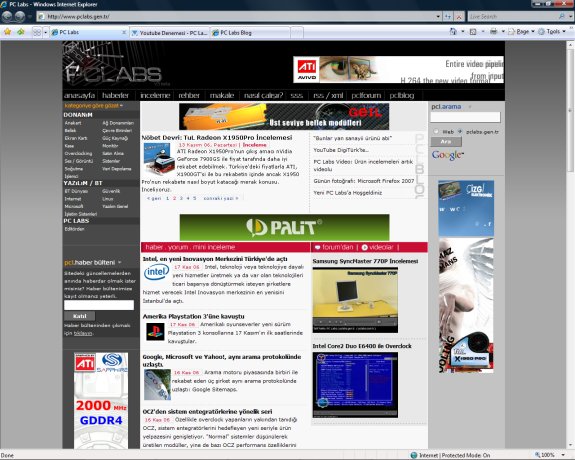Click the RSS feeds toolbar icon

point(473,32)
